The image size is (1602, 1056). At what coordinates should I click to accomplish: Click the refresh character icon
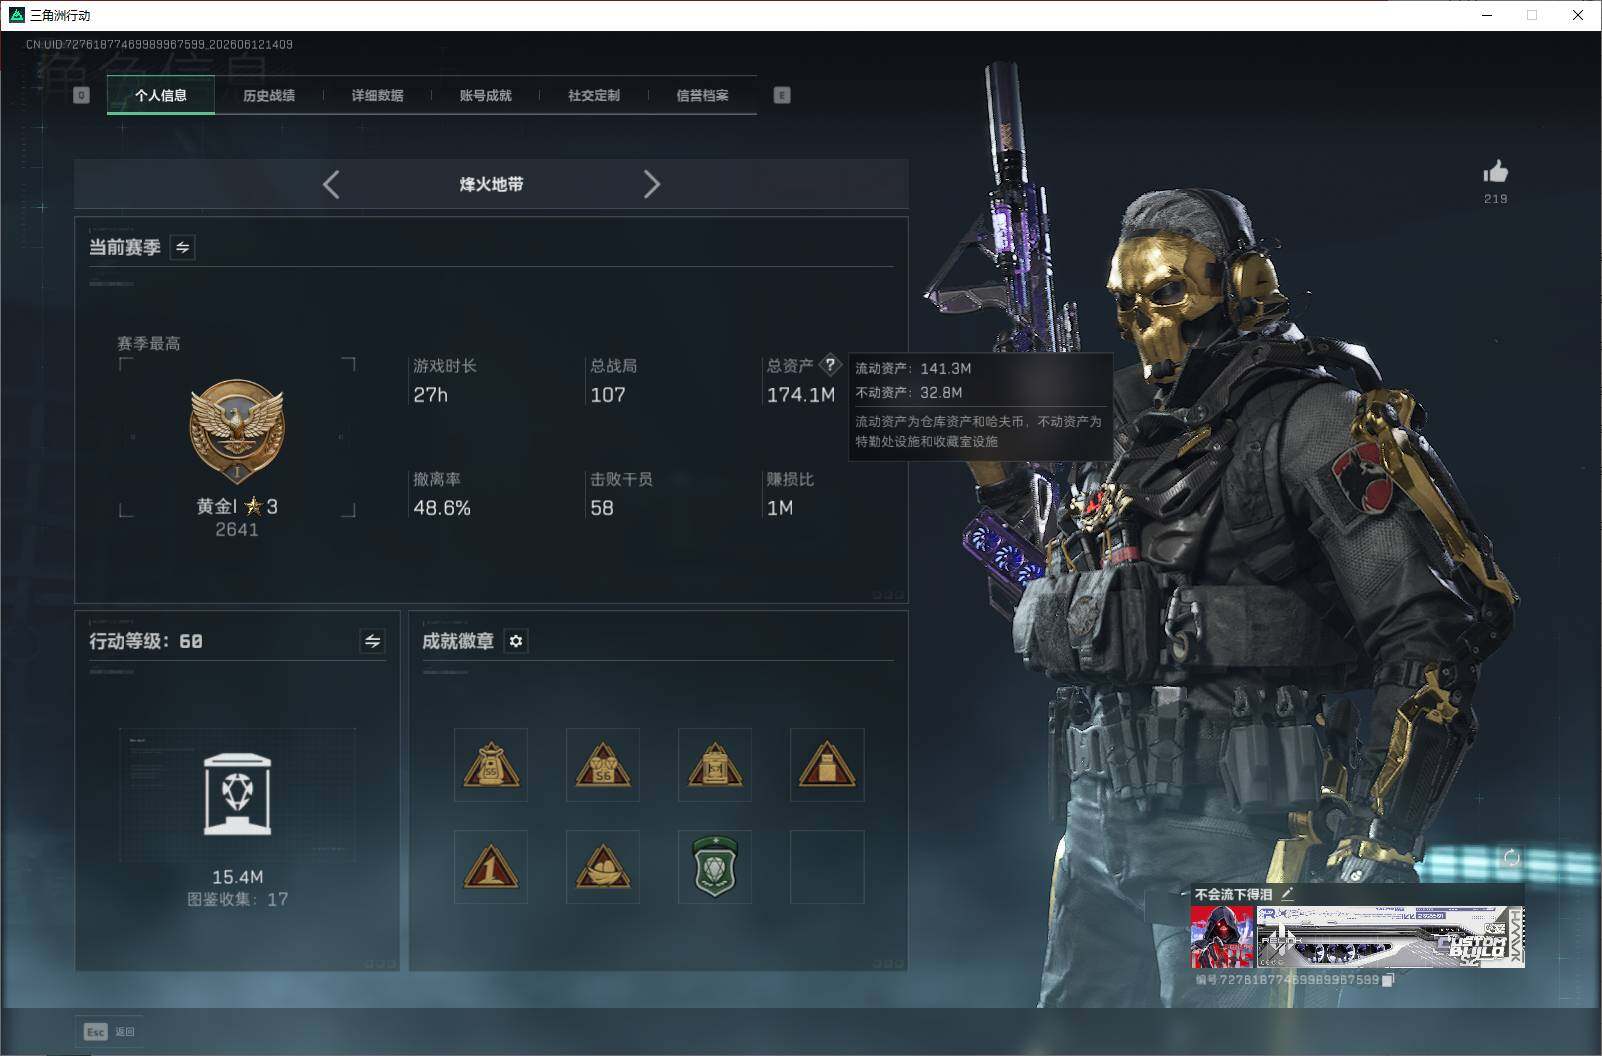click(x=1511, y=857)
